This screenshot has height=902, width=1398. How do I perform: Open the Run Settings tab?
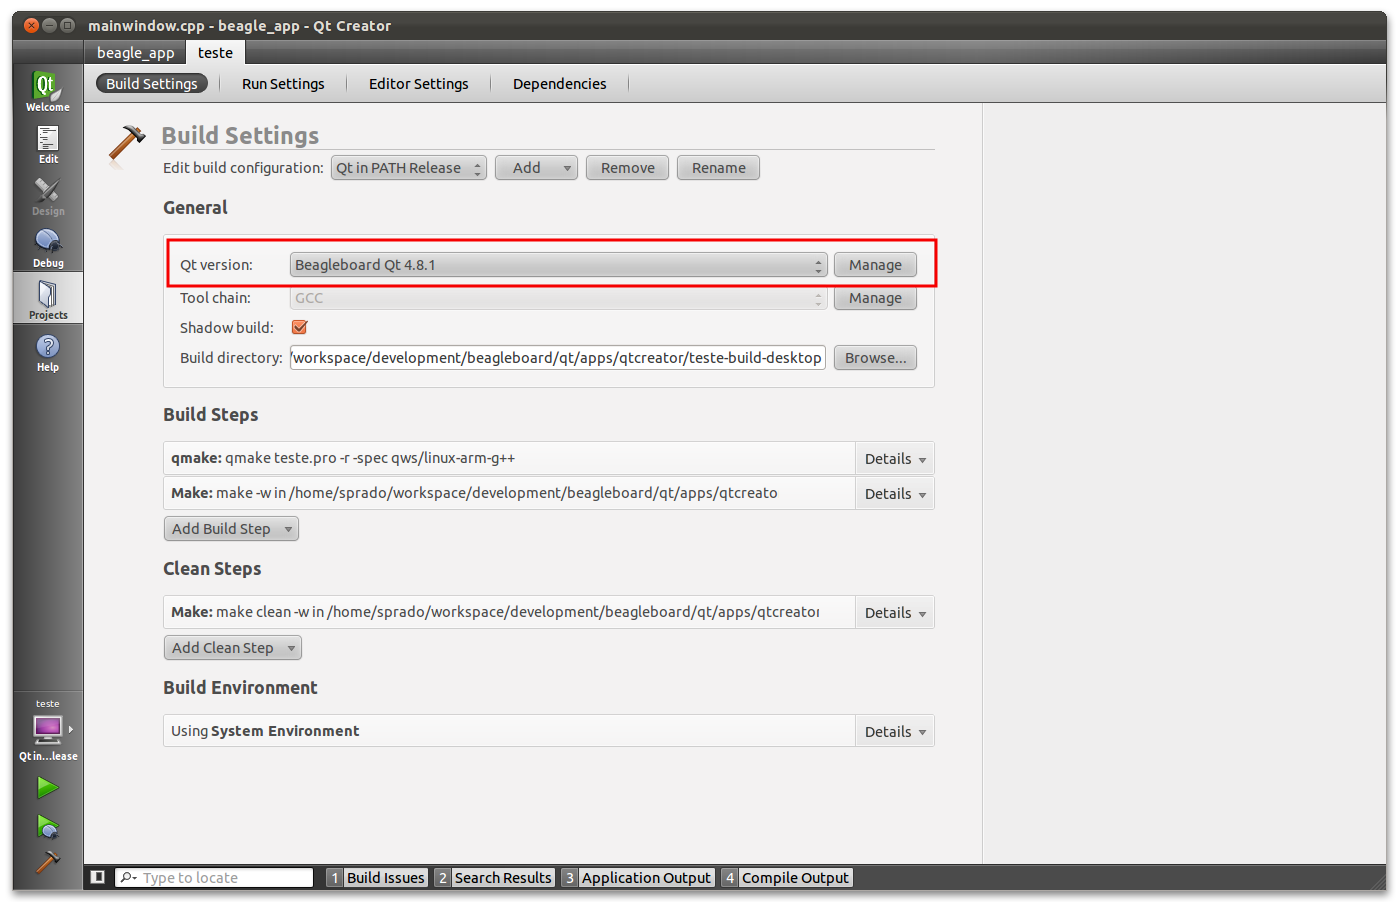283,84
